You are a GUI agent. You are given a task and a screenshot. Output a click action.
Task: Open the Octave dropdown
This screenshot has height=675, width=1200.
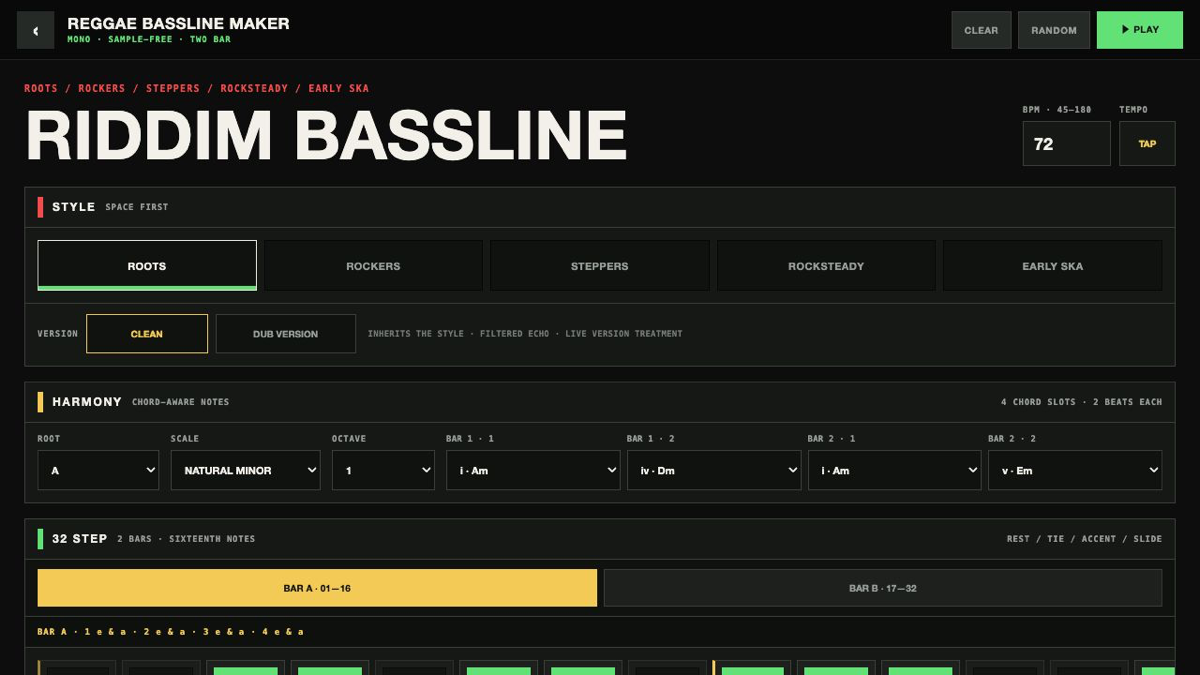383,470
